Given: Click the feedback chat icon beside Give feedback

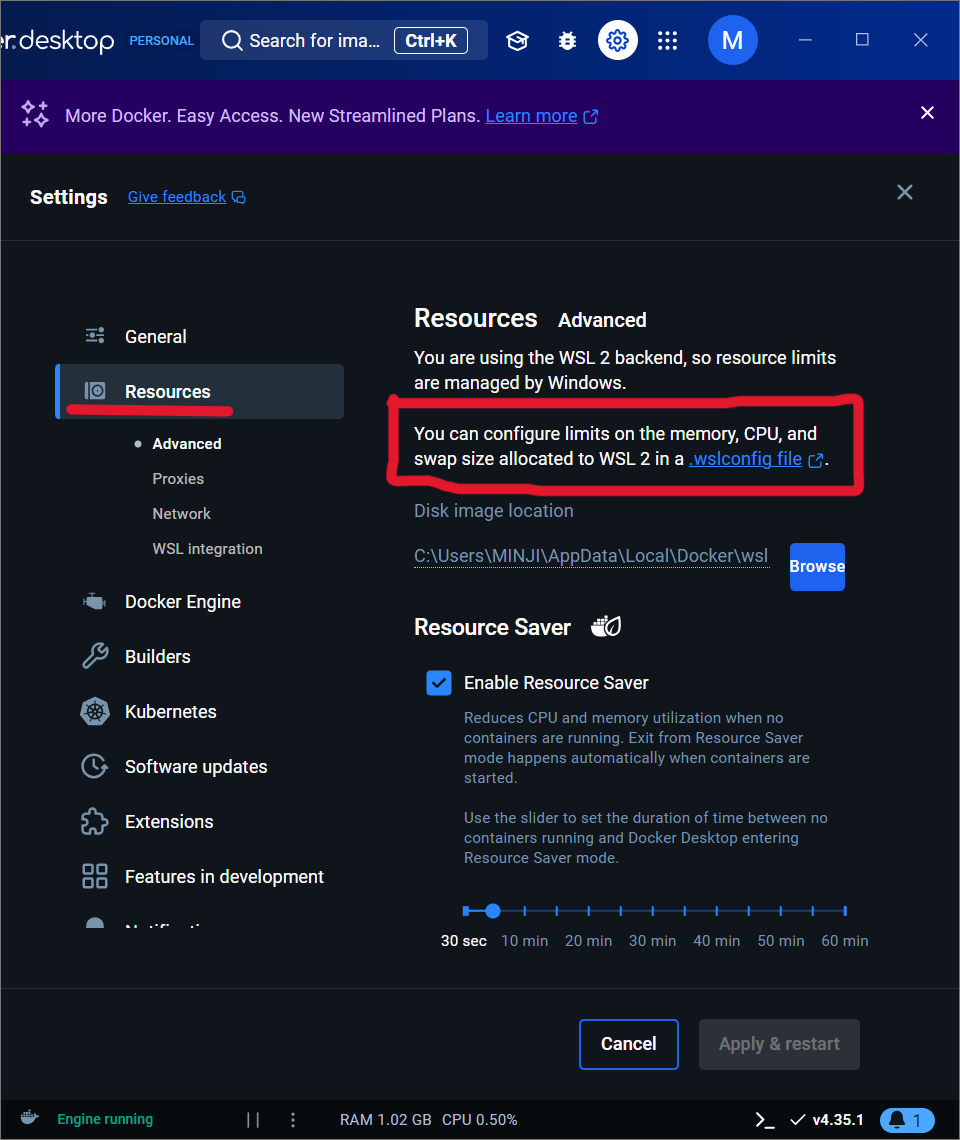Looking at the screenshot, I should point(239,198).
